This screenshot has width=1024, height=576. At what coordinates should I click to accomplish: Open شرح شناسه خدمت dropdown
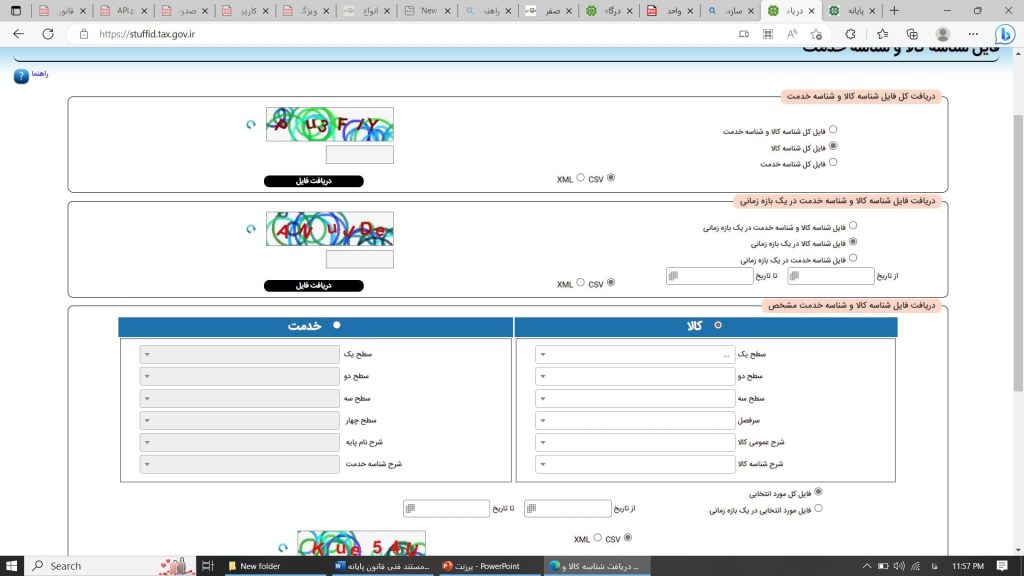coord(239,464)
